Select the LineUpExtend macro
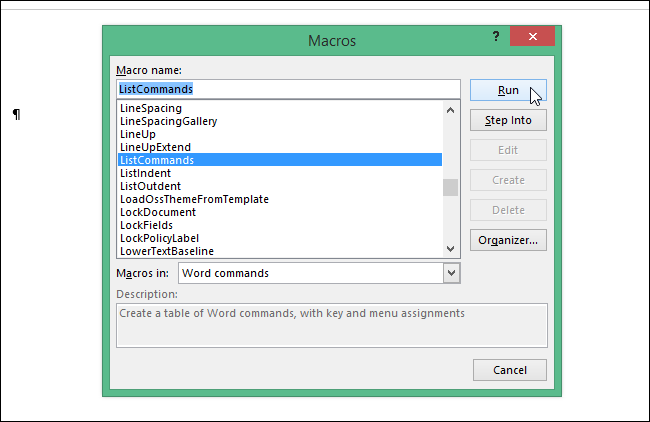Screen dimensions: 650x422 pos(280,147)
